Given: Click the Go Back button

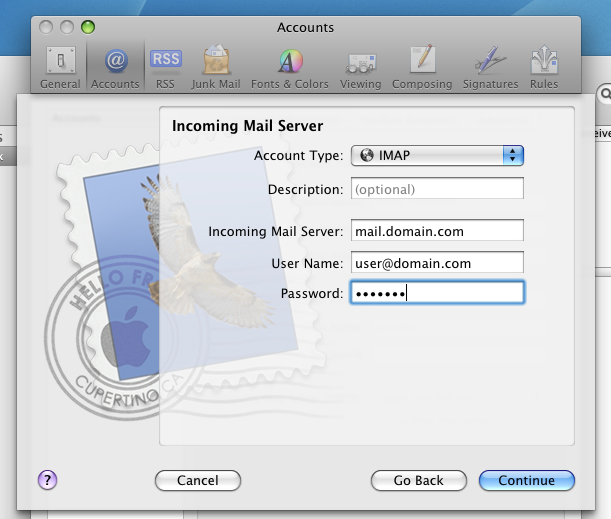Looking at the screenshot, I should 418,481.
